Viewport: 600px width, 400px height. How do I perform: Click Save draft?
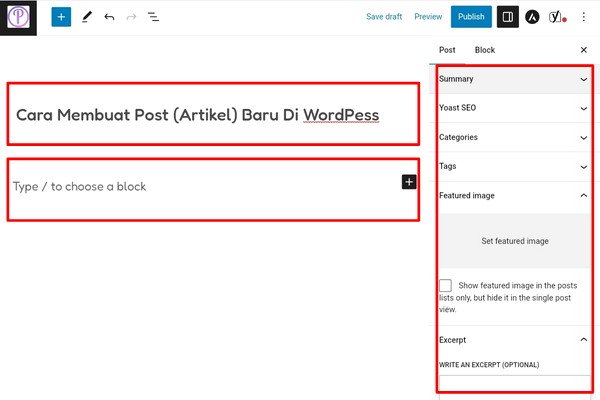tap(384, 17)
